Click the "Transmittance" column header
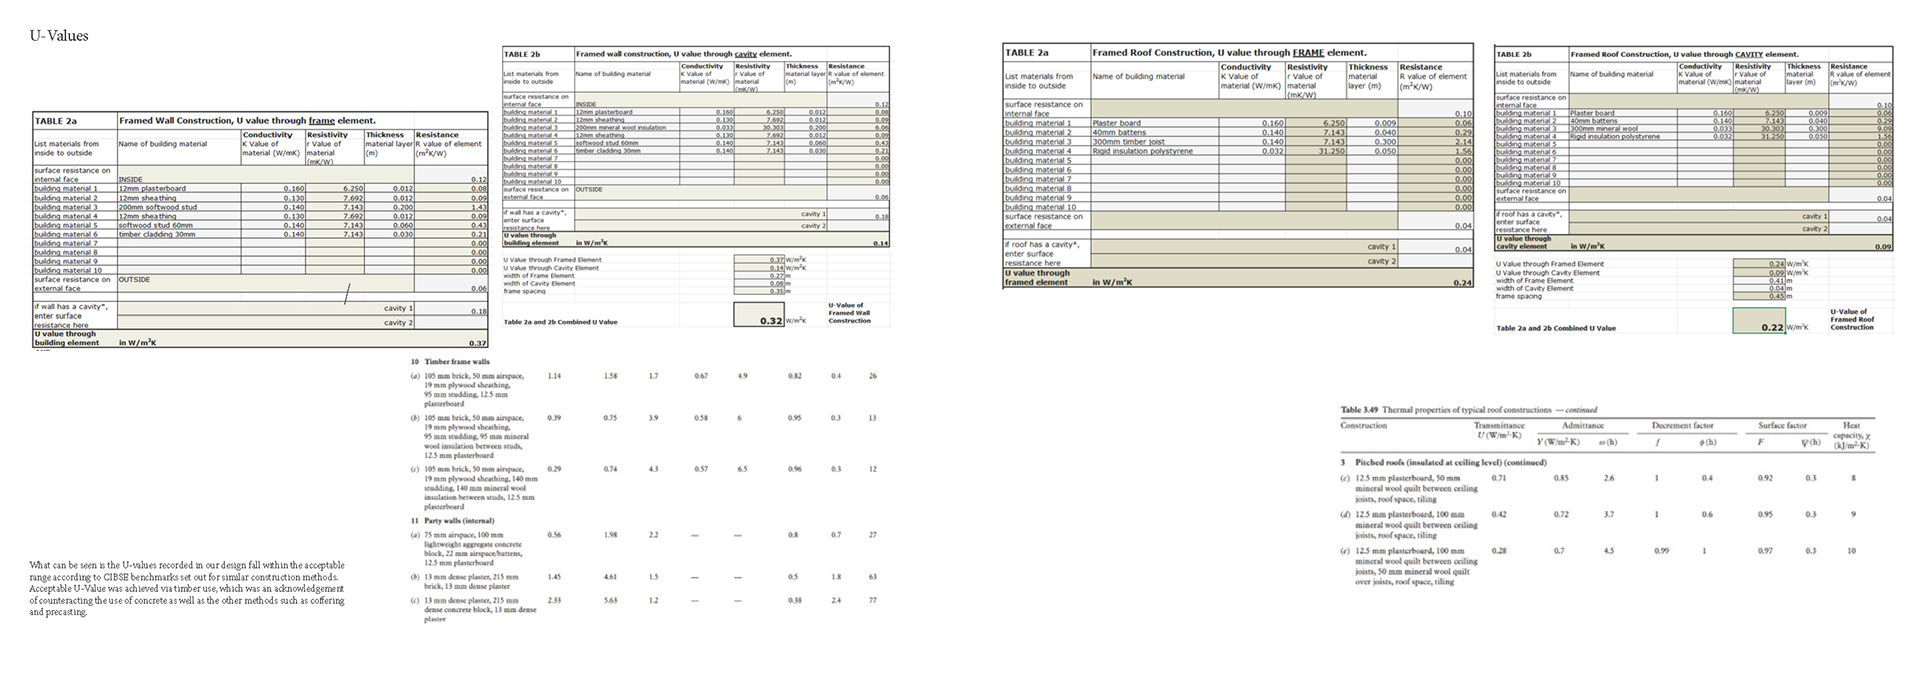The image size is (1920, 679). tap(1498, 425)
